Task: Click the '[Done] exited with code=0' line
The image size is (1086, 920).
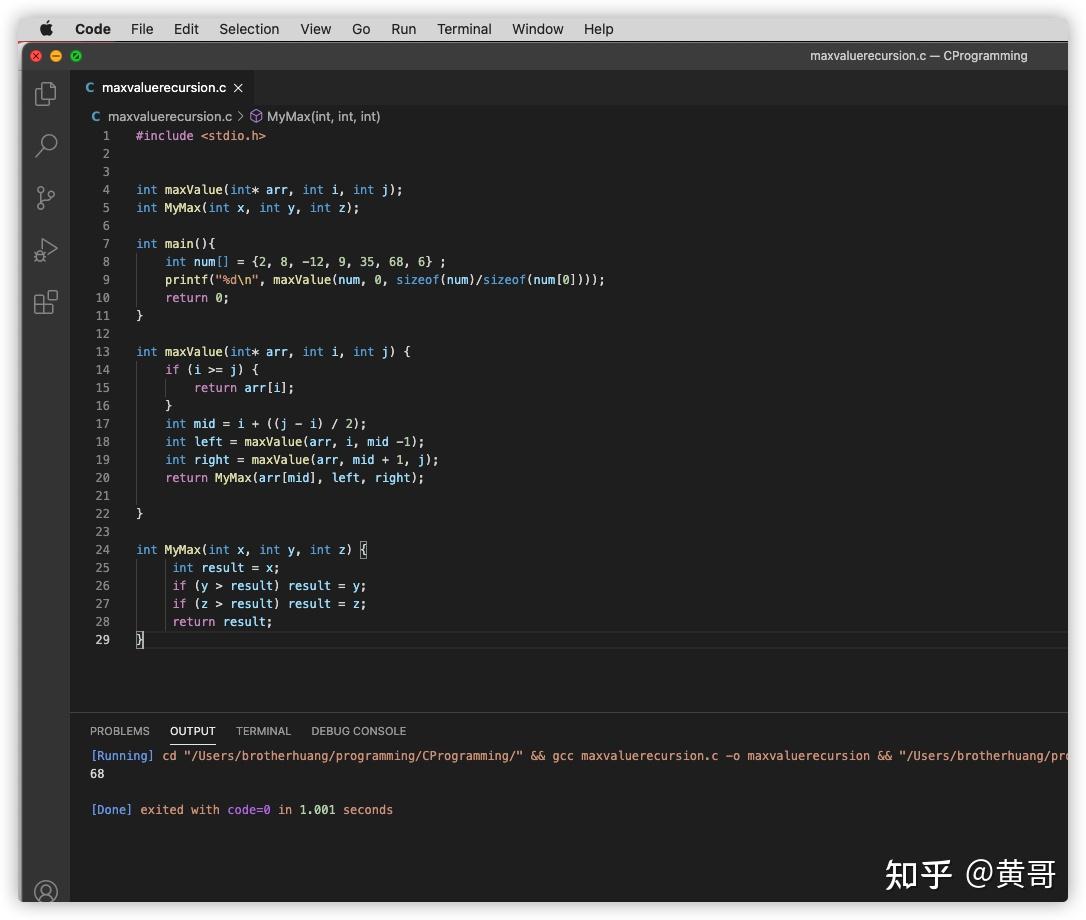Action: pyautogui.click(x=242, y=810)
